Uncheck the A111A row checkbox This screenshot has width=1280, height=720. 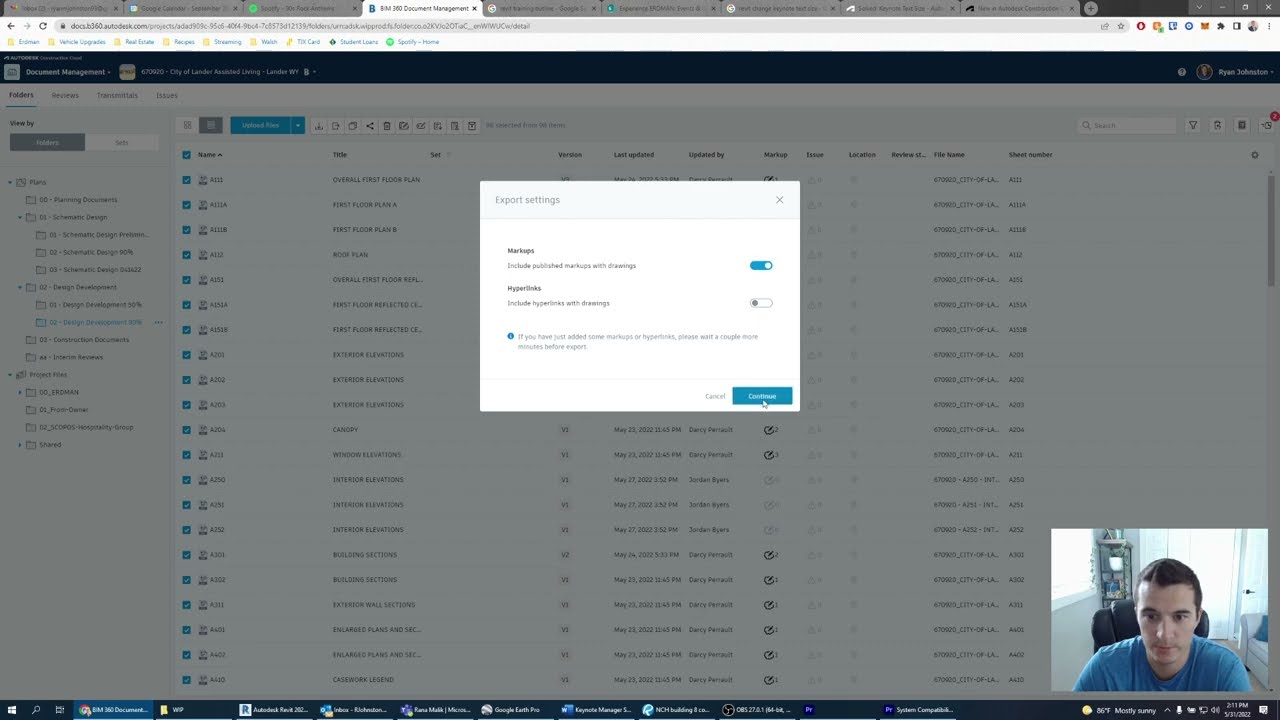[186, 205]
